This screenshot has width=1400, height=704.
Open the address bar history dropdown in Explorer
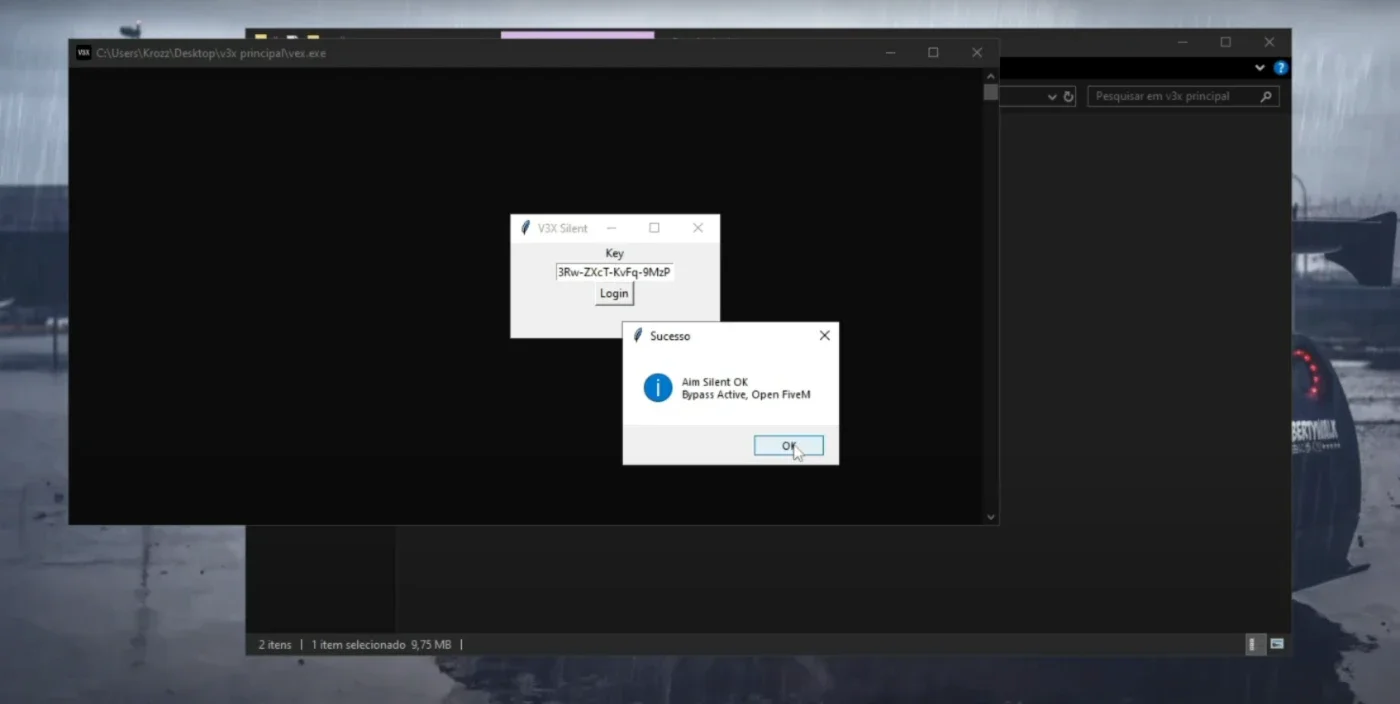click(1052, 97)
